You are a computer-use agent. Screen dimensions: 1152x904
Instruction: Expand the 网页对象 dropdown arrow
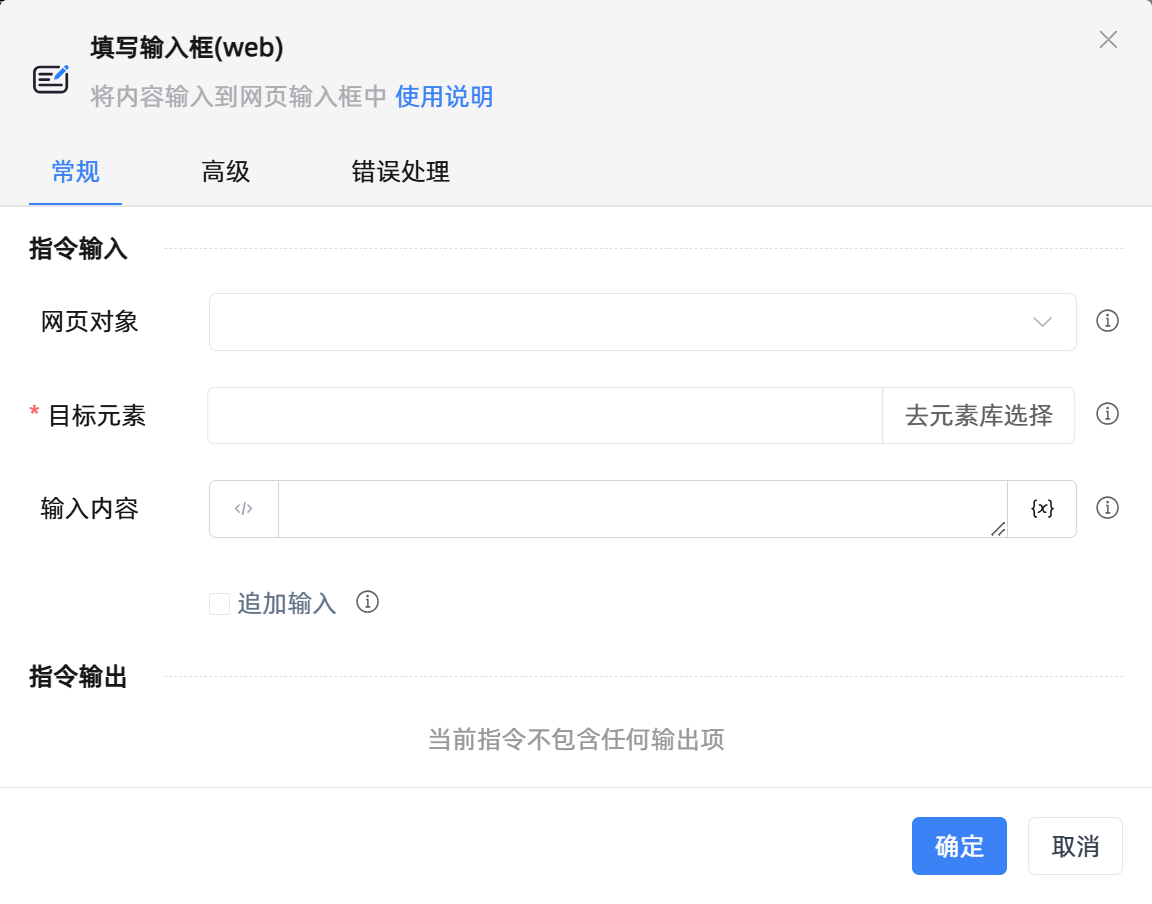1042,322
